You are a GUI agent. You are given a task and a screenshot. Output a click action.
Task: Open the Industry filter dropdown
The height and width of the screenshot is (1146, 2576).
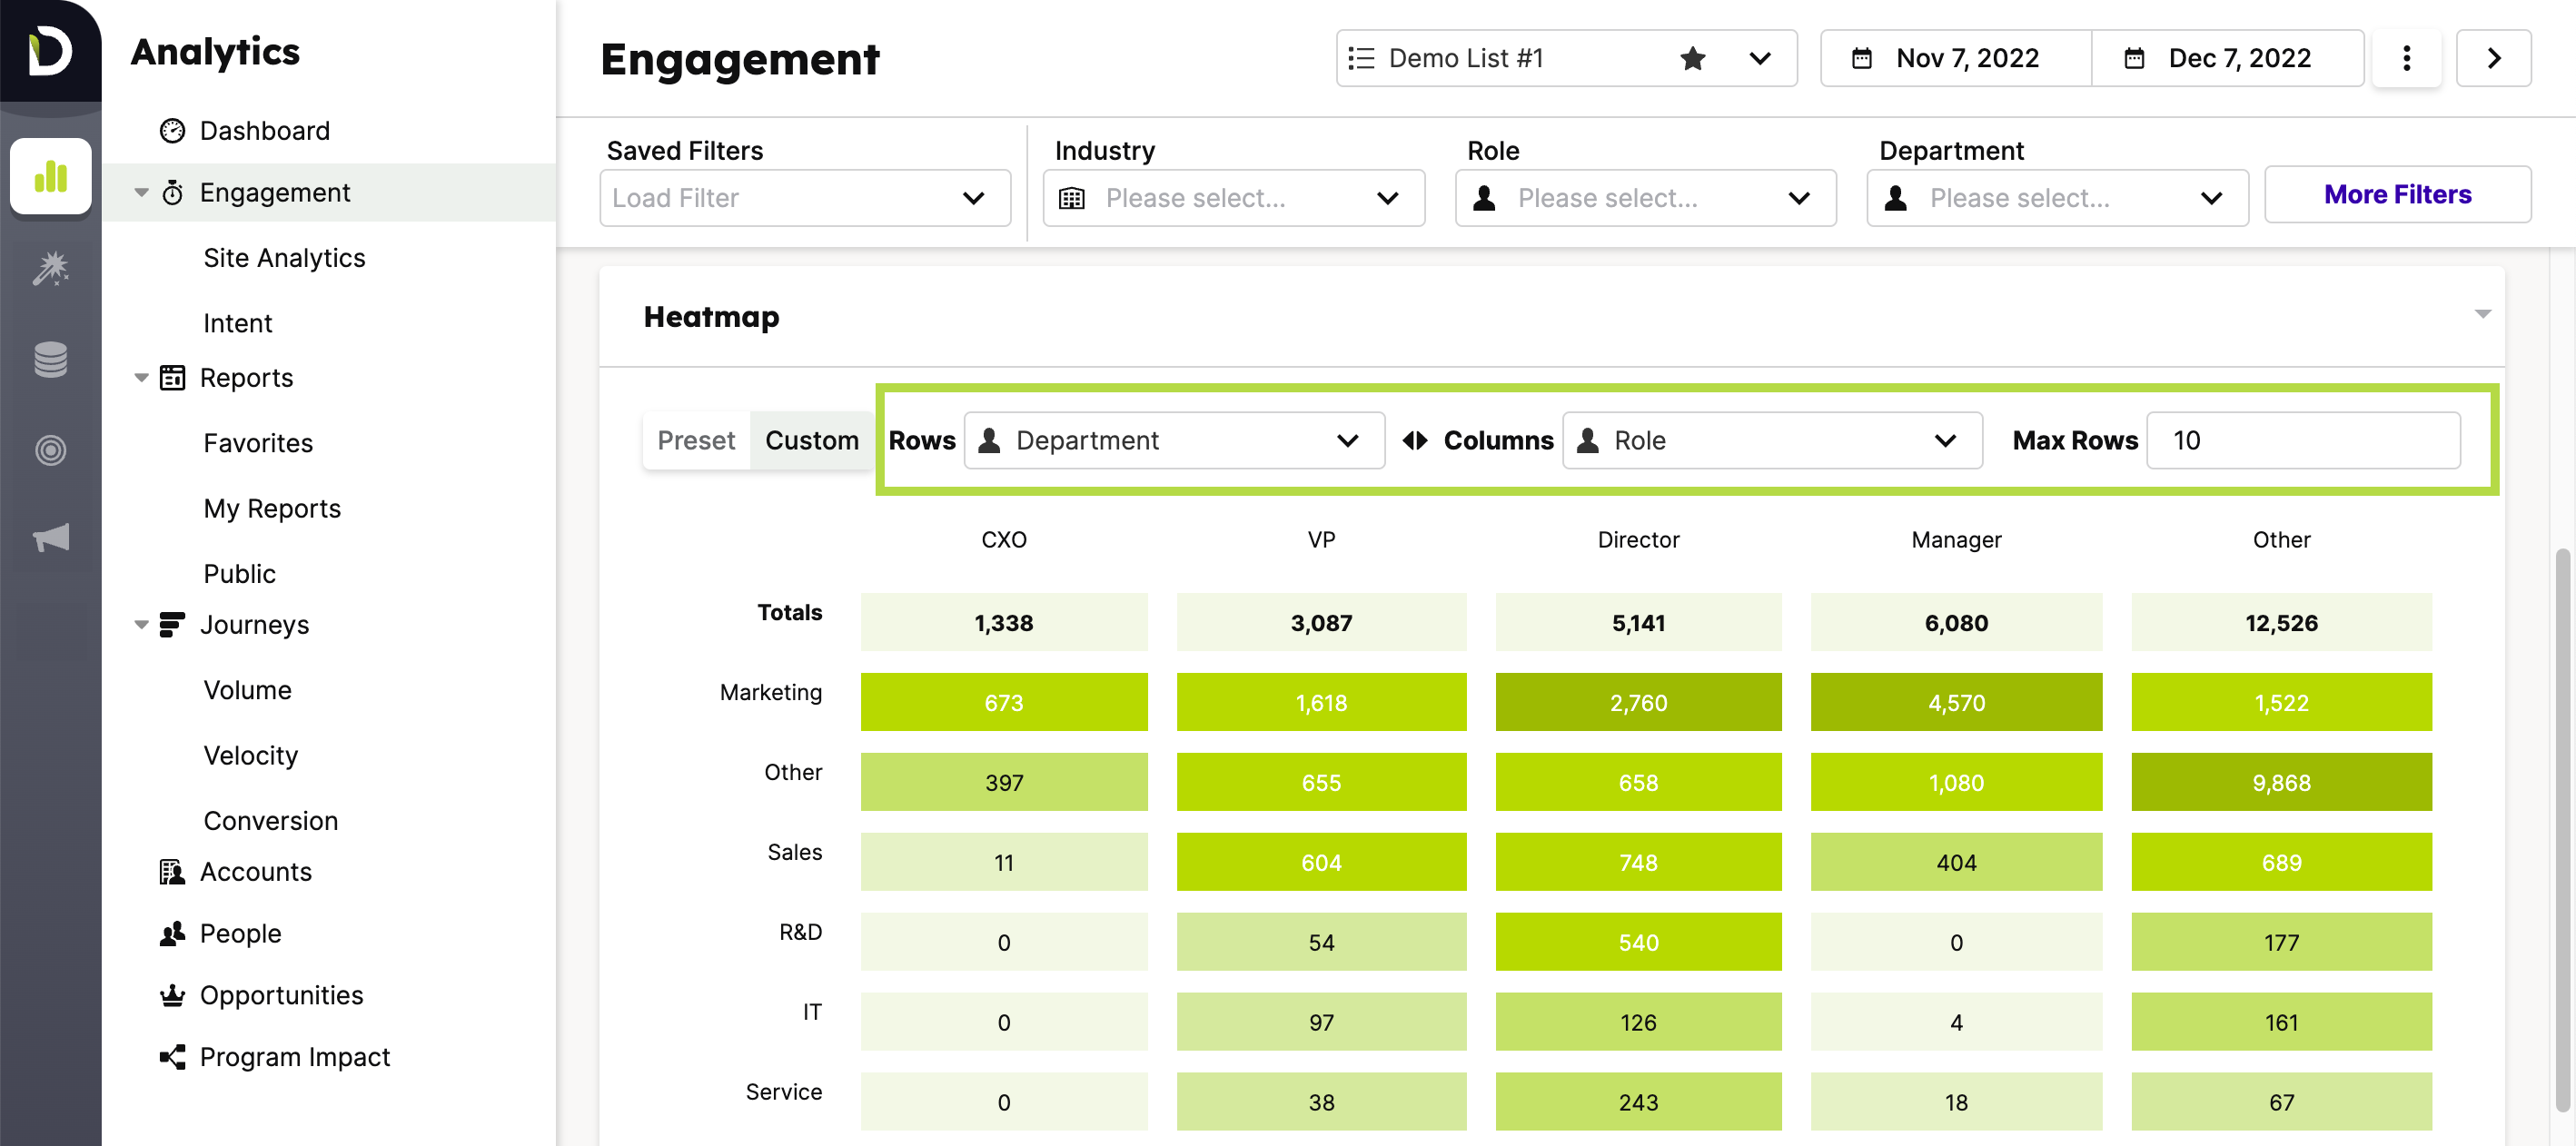pos(1233,198)
